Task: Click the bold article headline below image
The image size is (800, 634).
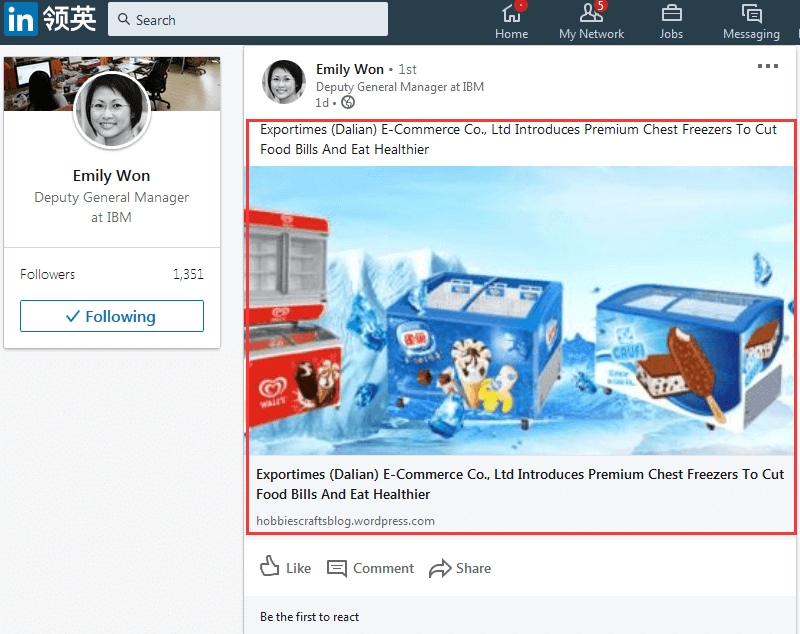Action: [520, 484]
